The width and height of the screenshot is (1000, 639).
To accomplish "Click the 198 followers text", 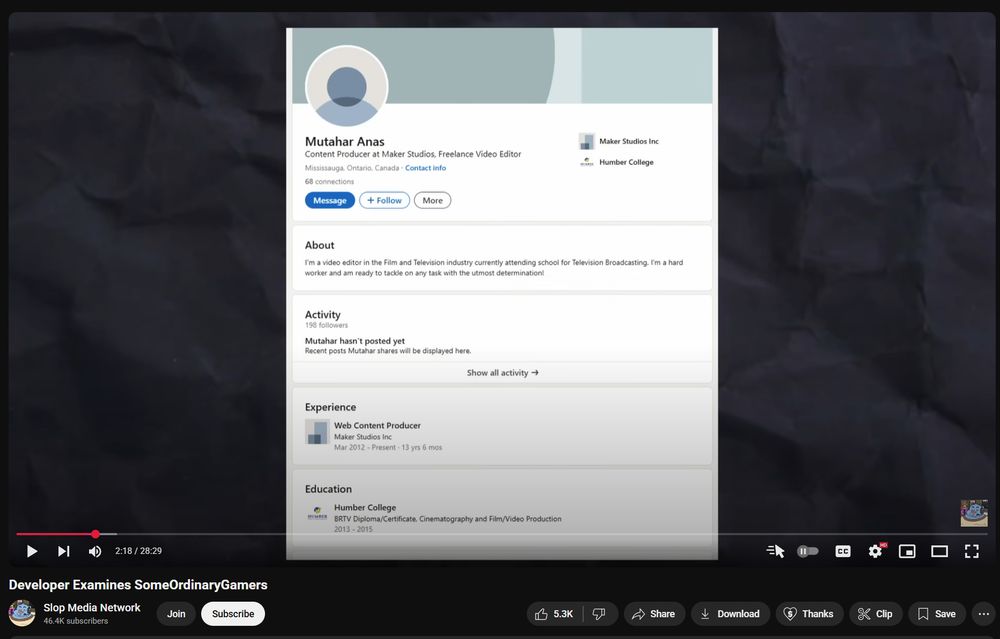I will [x=326, y=325].
